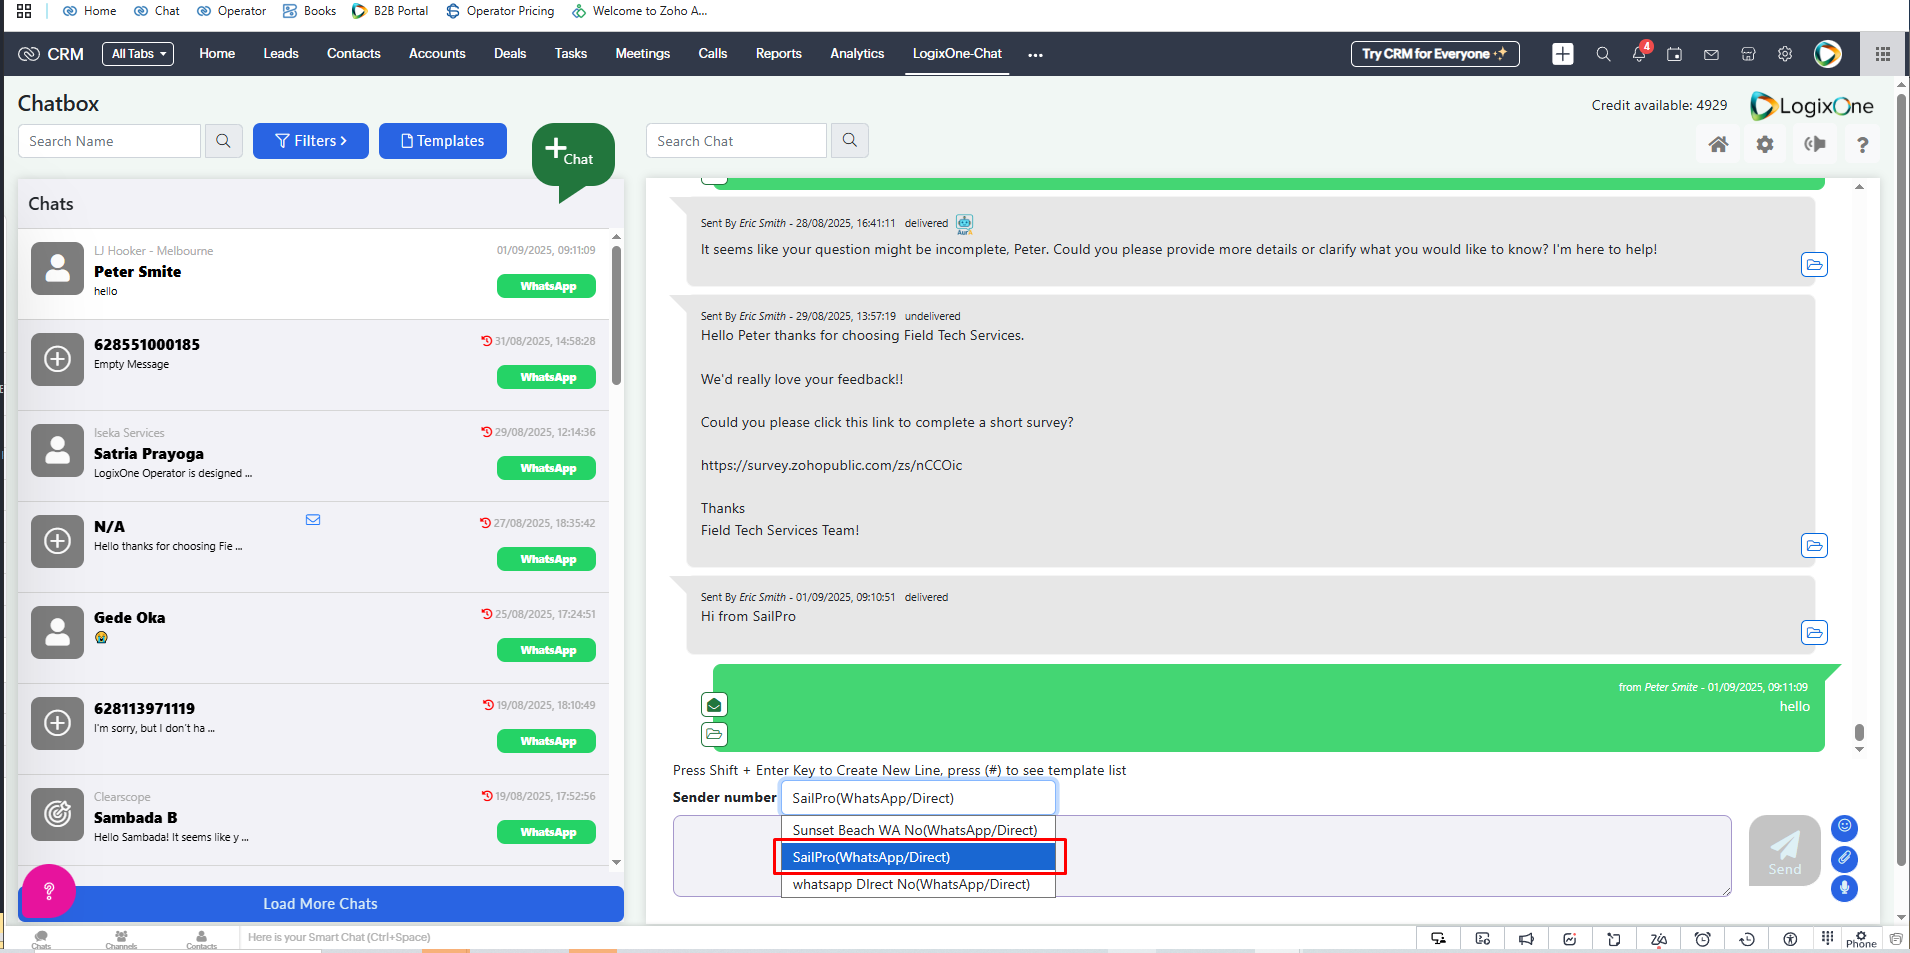Open LogixOne help question mark icon
This screenshot has width=1910, height=953.
click(1862, 144)
